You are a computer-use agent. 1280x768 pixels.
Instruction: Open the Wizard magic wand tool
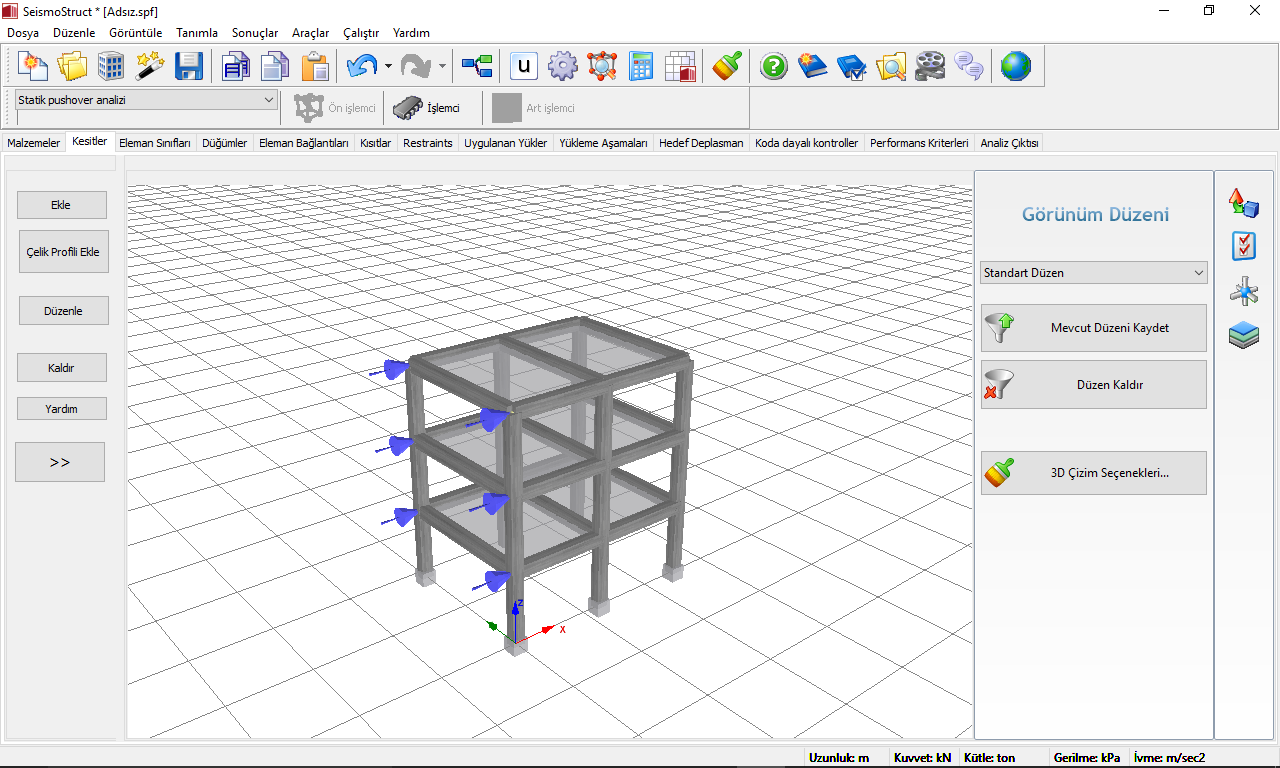[x=150, y=66]
